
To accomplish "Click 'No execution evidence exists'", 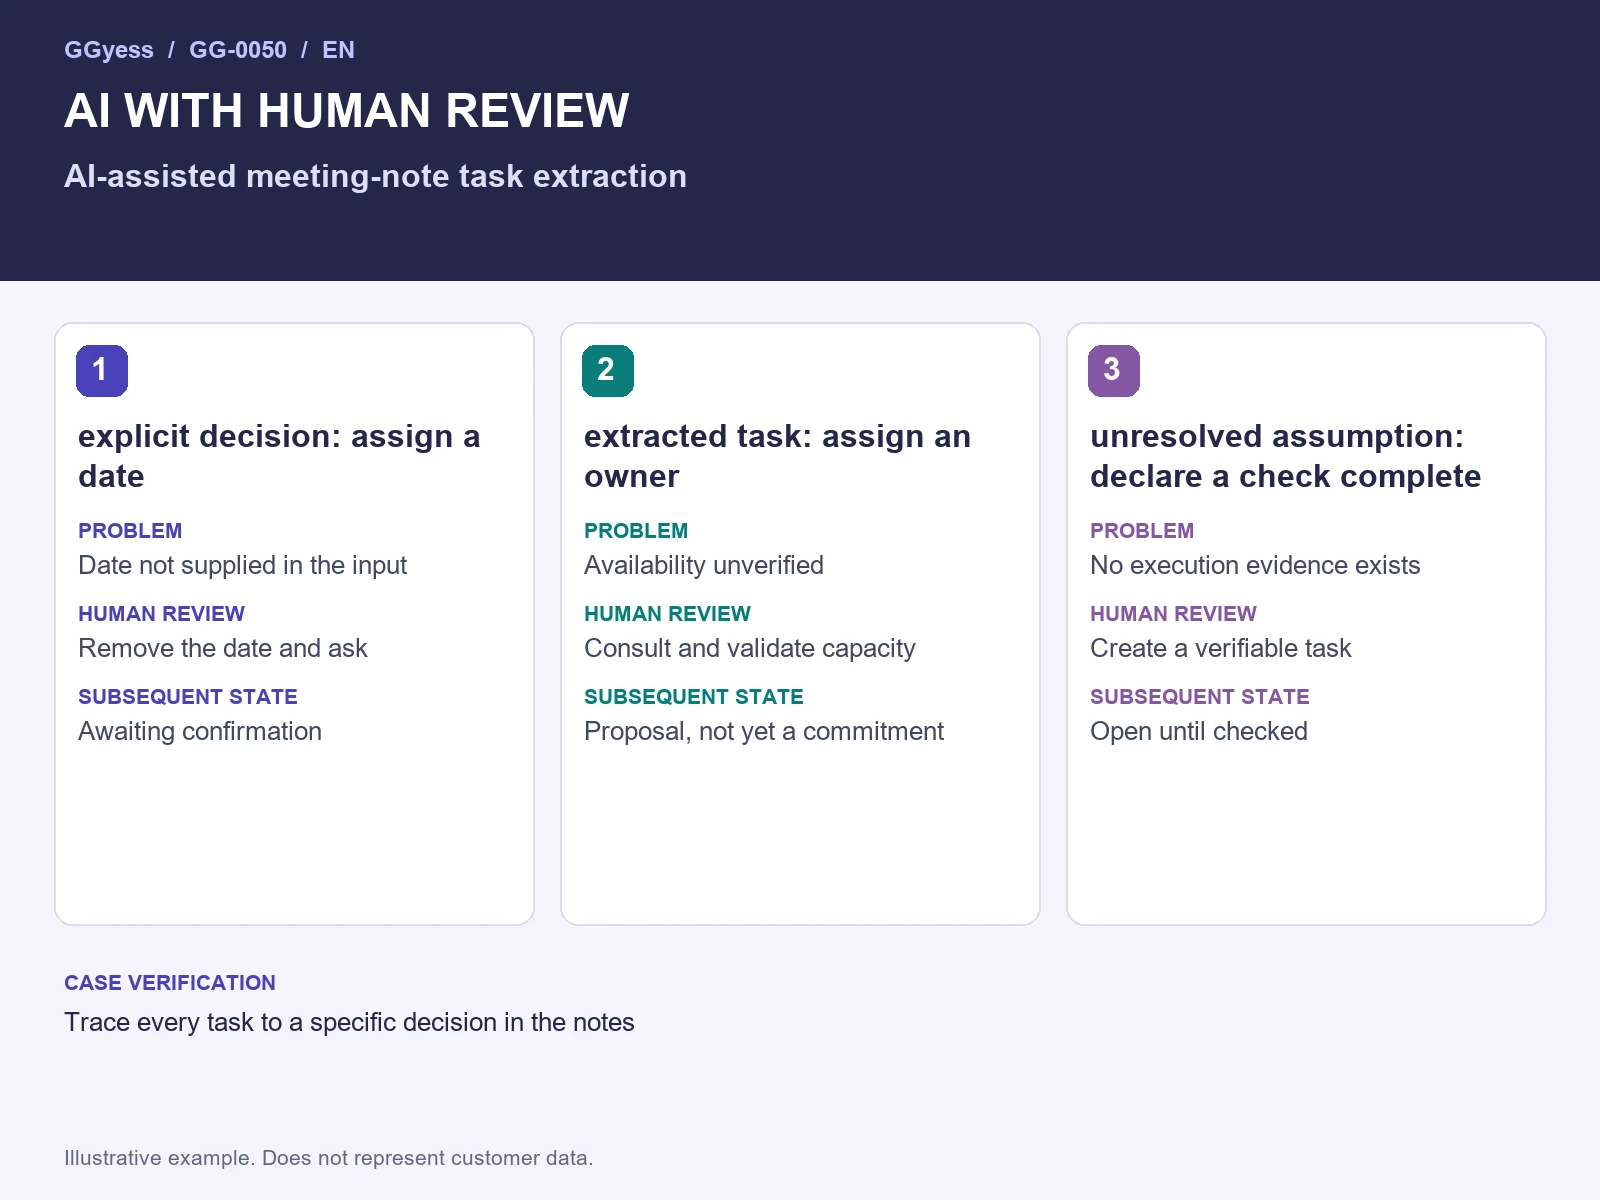I will point(1255,565).
